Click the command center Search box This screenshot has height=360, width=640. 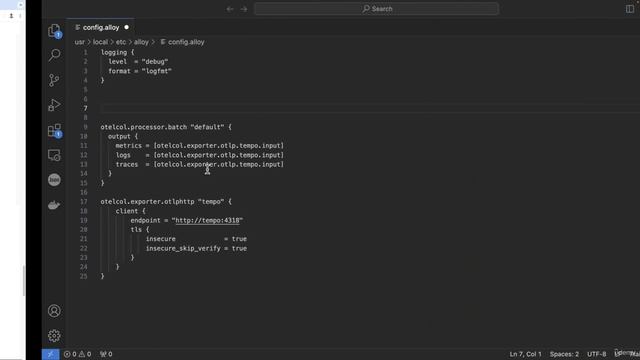click(x=376, y=9)
